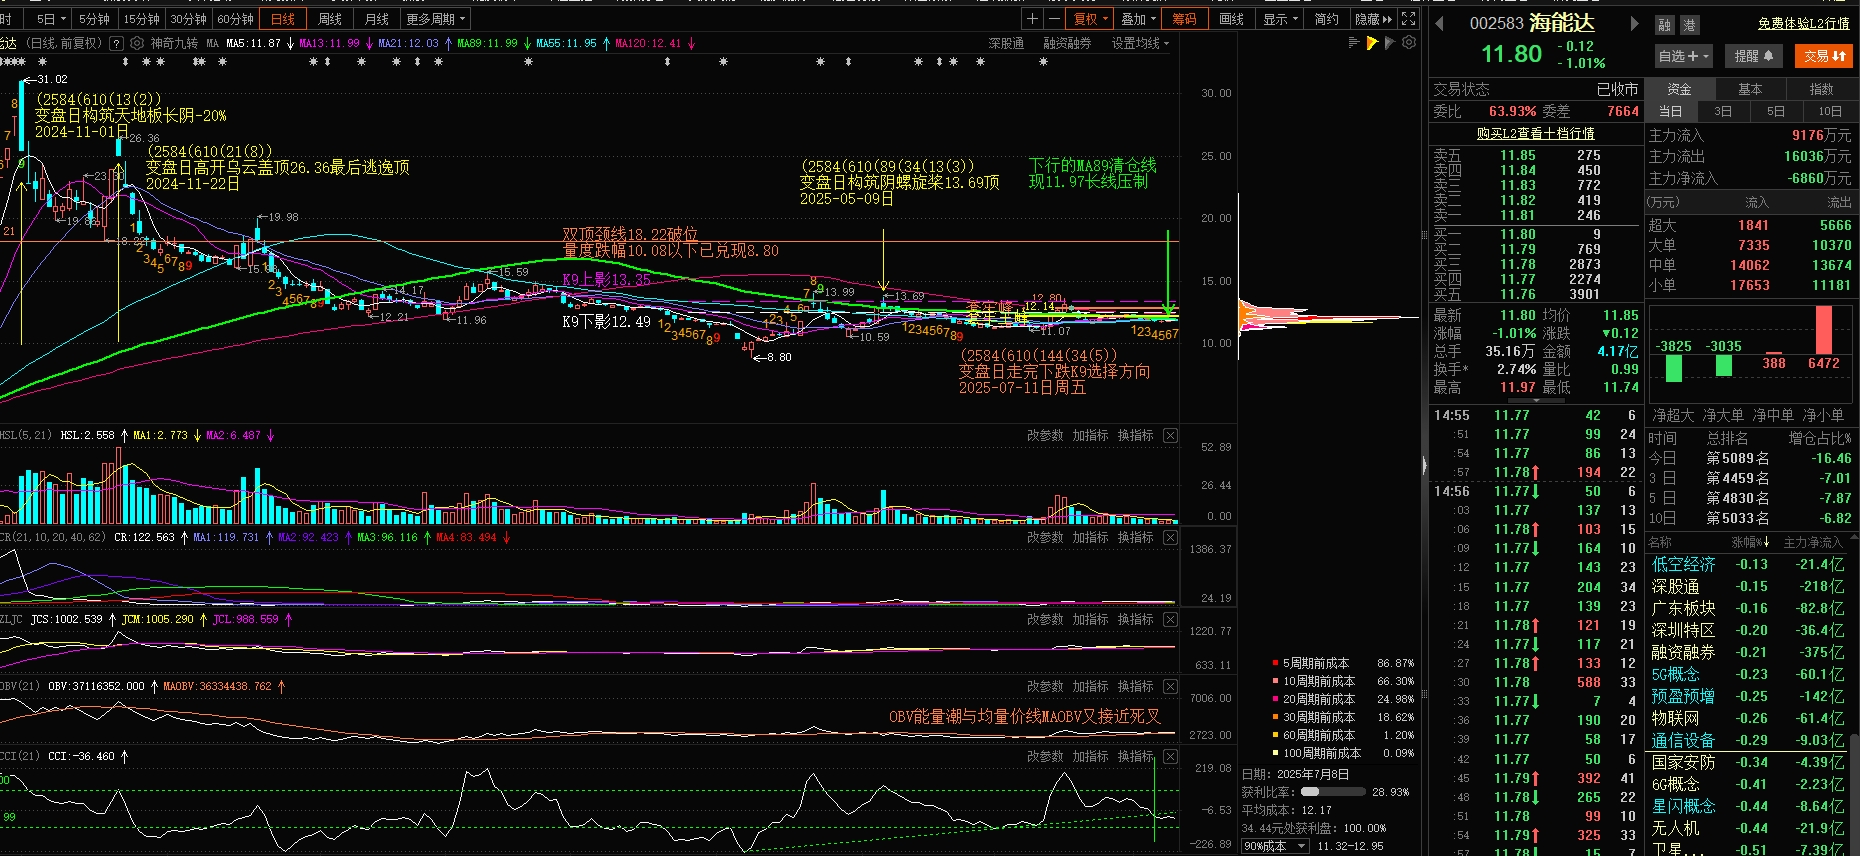Open 购买L2查看十档行情 link
Viewport: 1860px width, 856px height.
click(x=1535, y=133)
